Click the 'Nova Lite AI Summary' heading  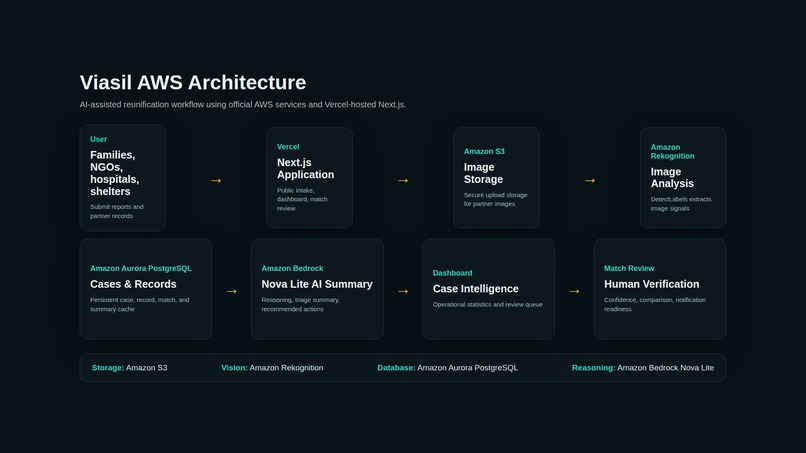[317, 284]
